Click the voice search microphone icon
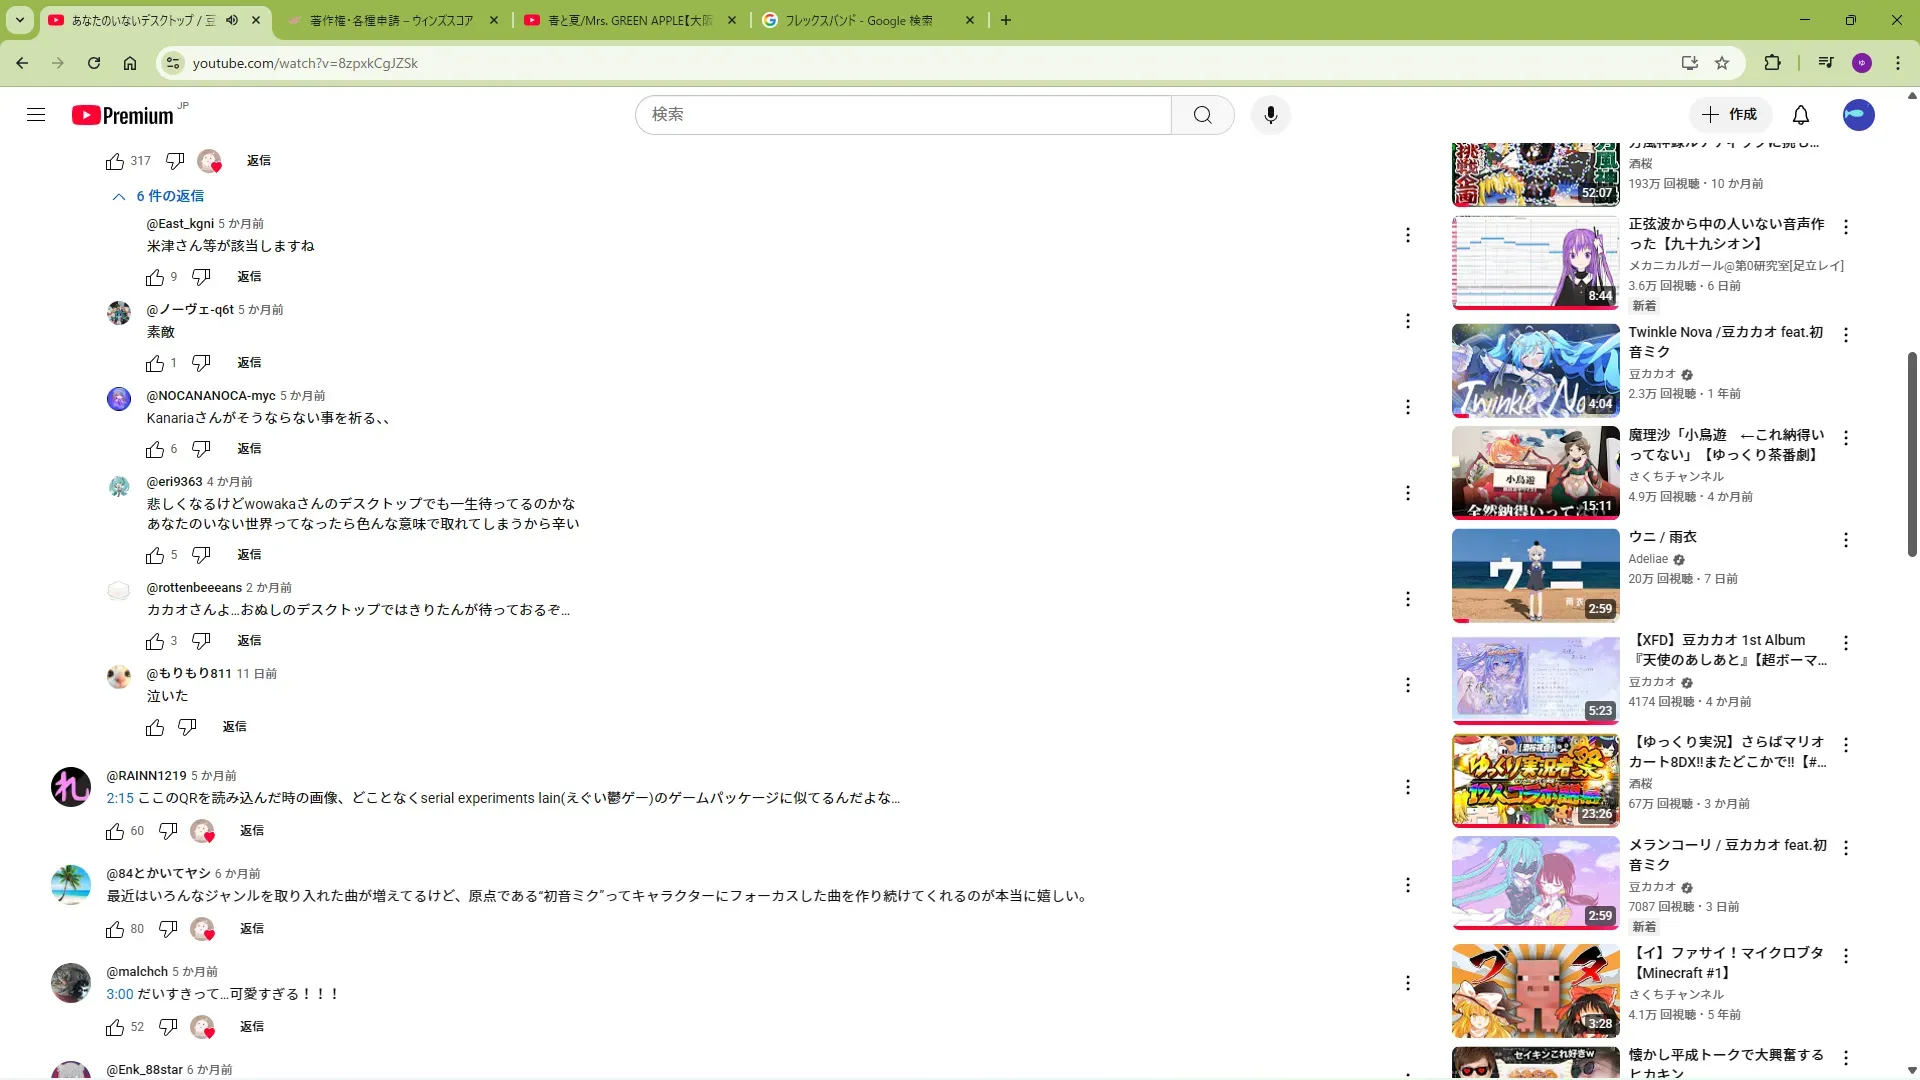The image size is (1920, 1080). pos(1270,115)
